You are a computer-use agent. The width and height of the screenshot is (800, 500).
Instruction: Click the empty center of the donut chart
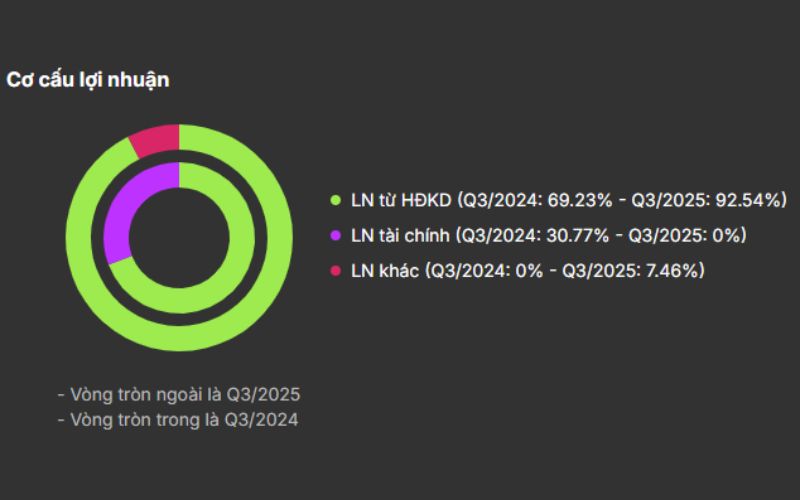click(179, 237)
